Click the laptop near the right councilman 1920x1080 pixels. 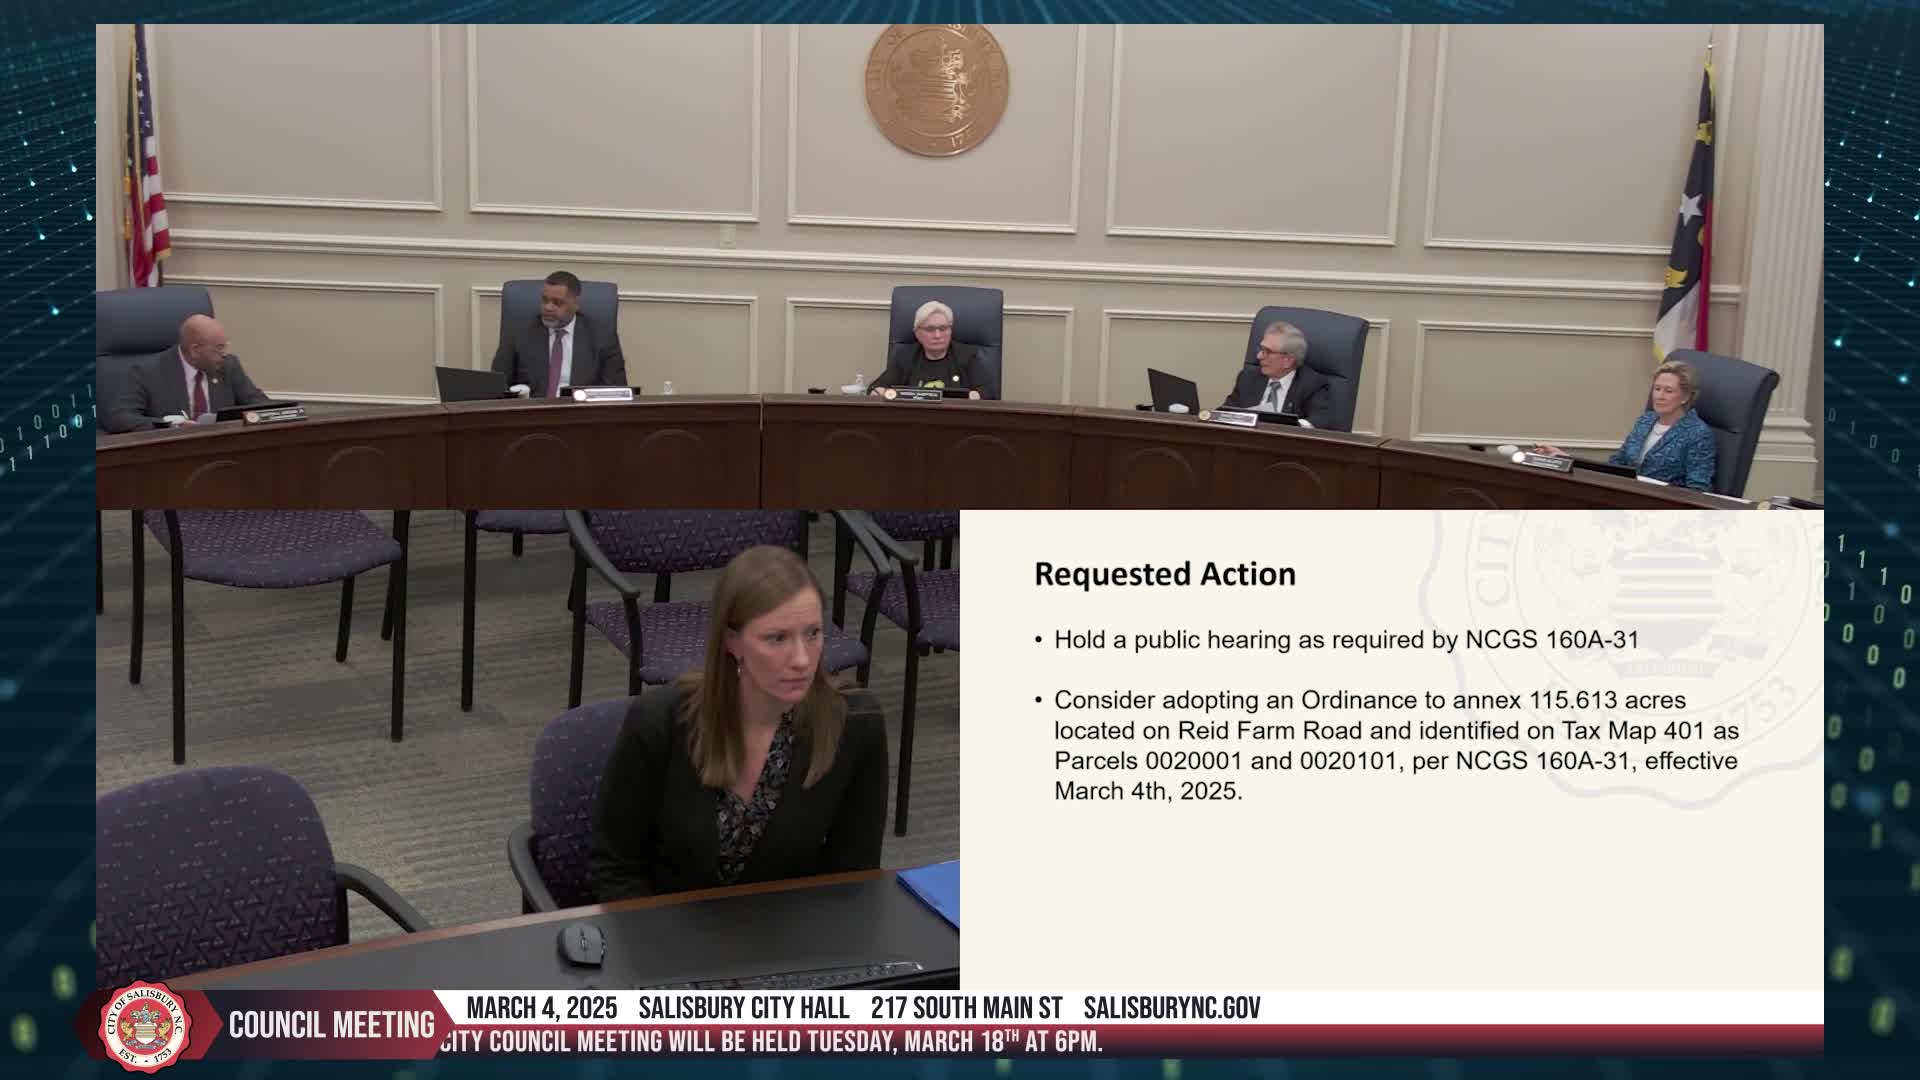(1171, 392)
